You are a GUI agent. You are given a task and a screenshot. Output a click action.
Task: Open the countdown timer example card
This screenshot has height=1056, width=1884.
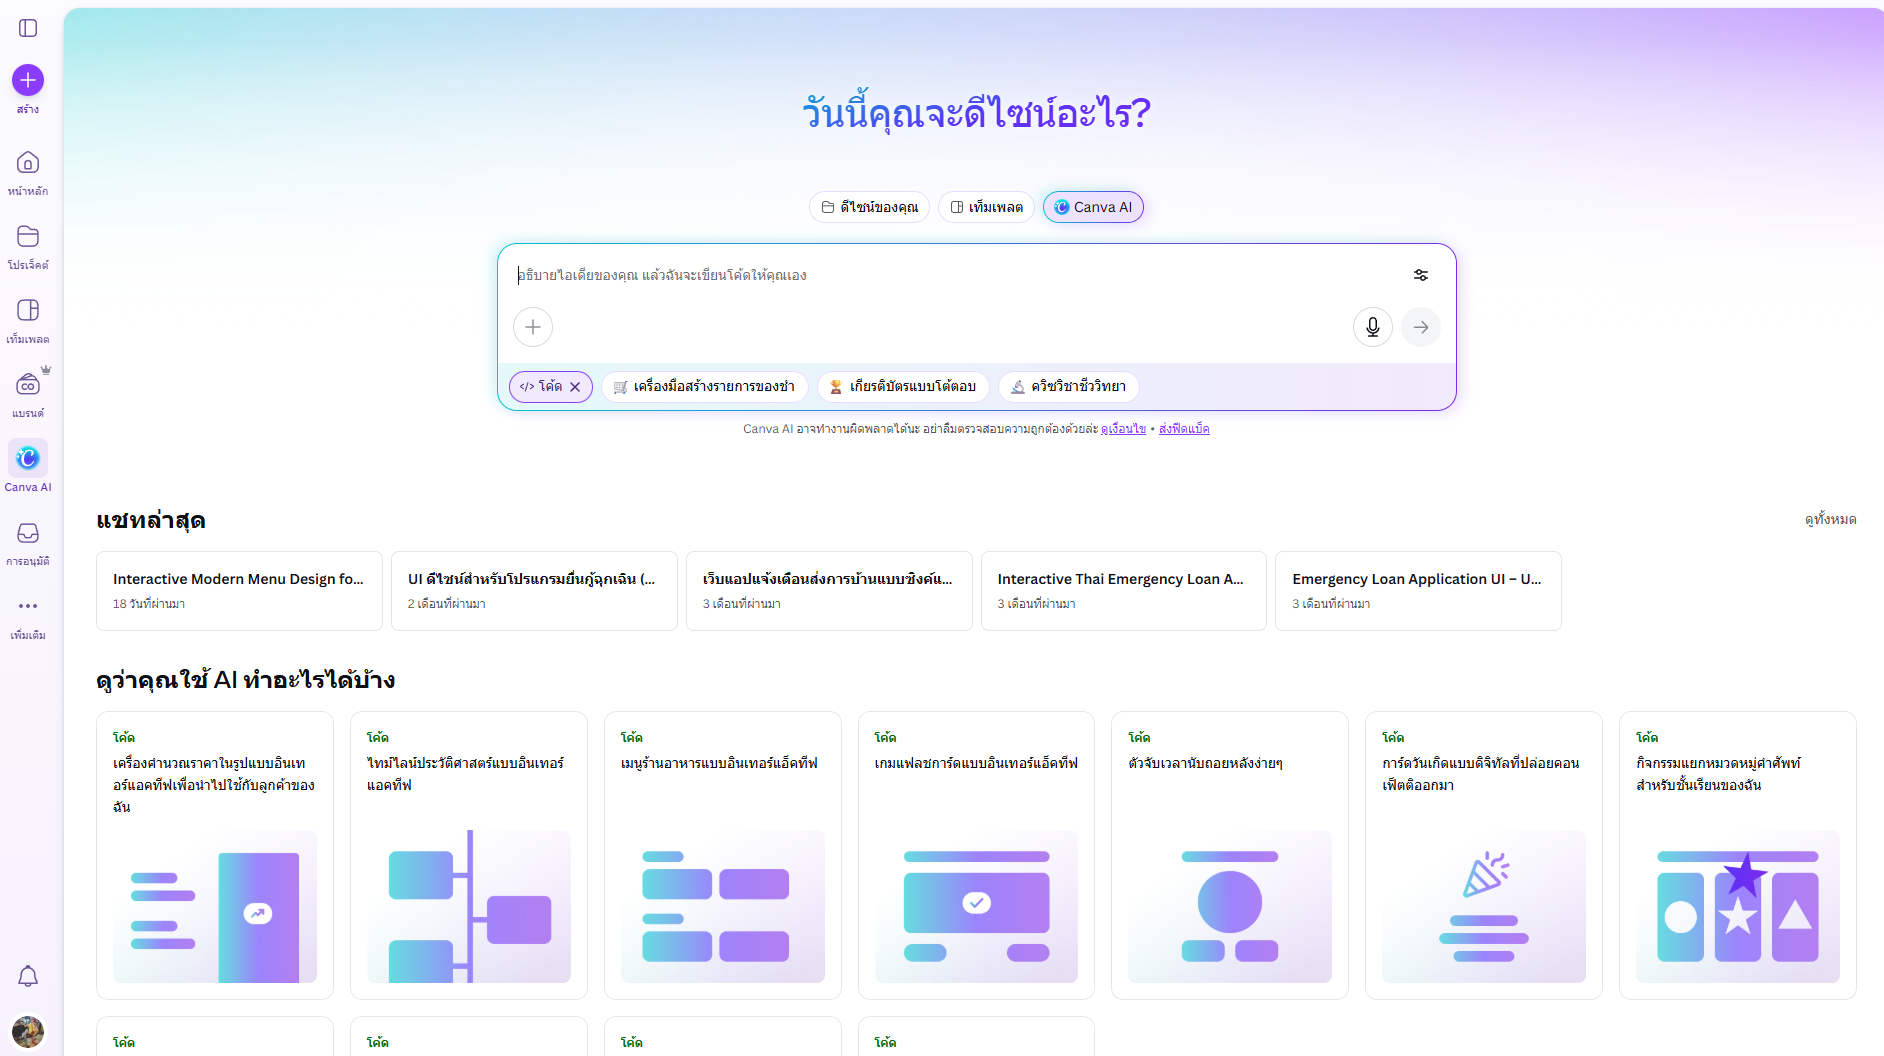(x=1229, y=855)
